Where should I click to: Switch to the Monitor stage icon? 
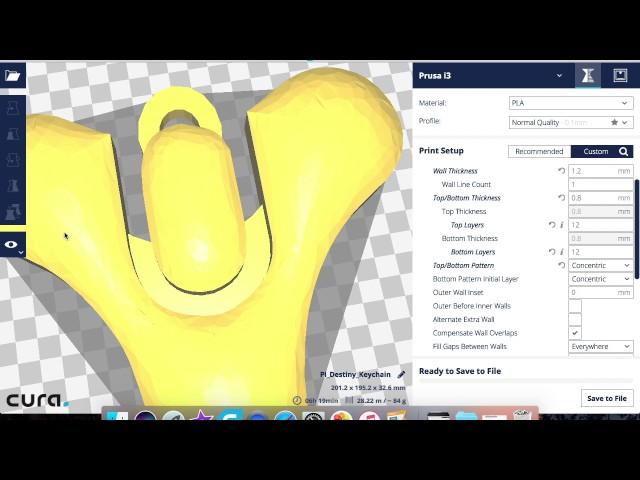[620, 76]
